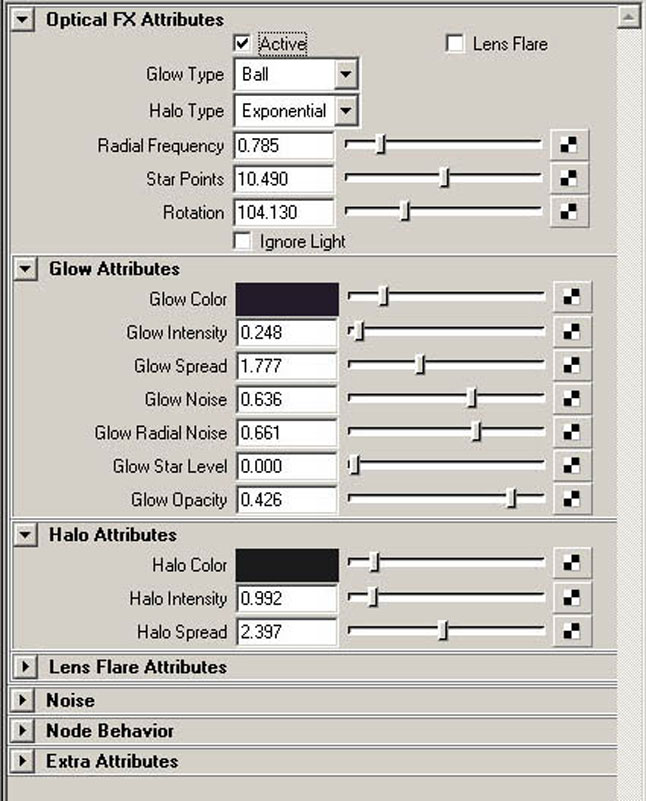This screenshot has height=801, width=646.
Task: Collapse the Glow Attributes section
Action: (26, 269)
